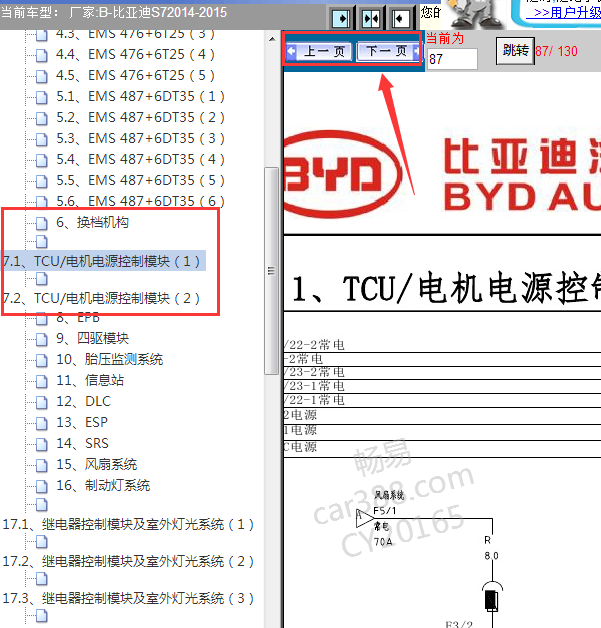Click page icon beside 10、胎压监测系统
The width and height of the screenshot is (601, 628).
(42, 360)
